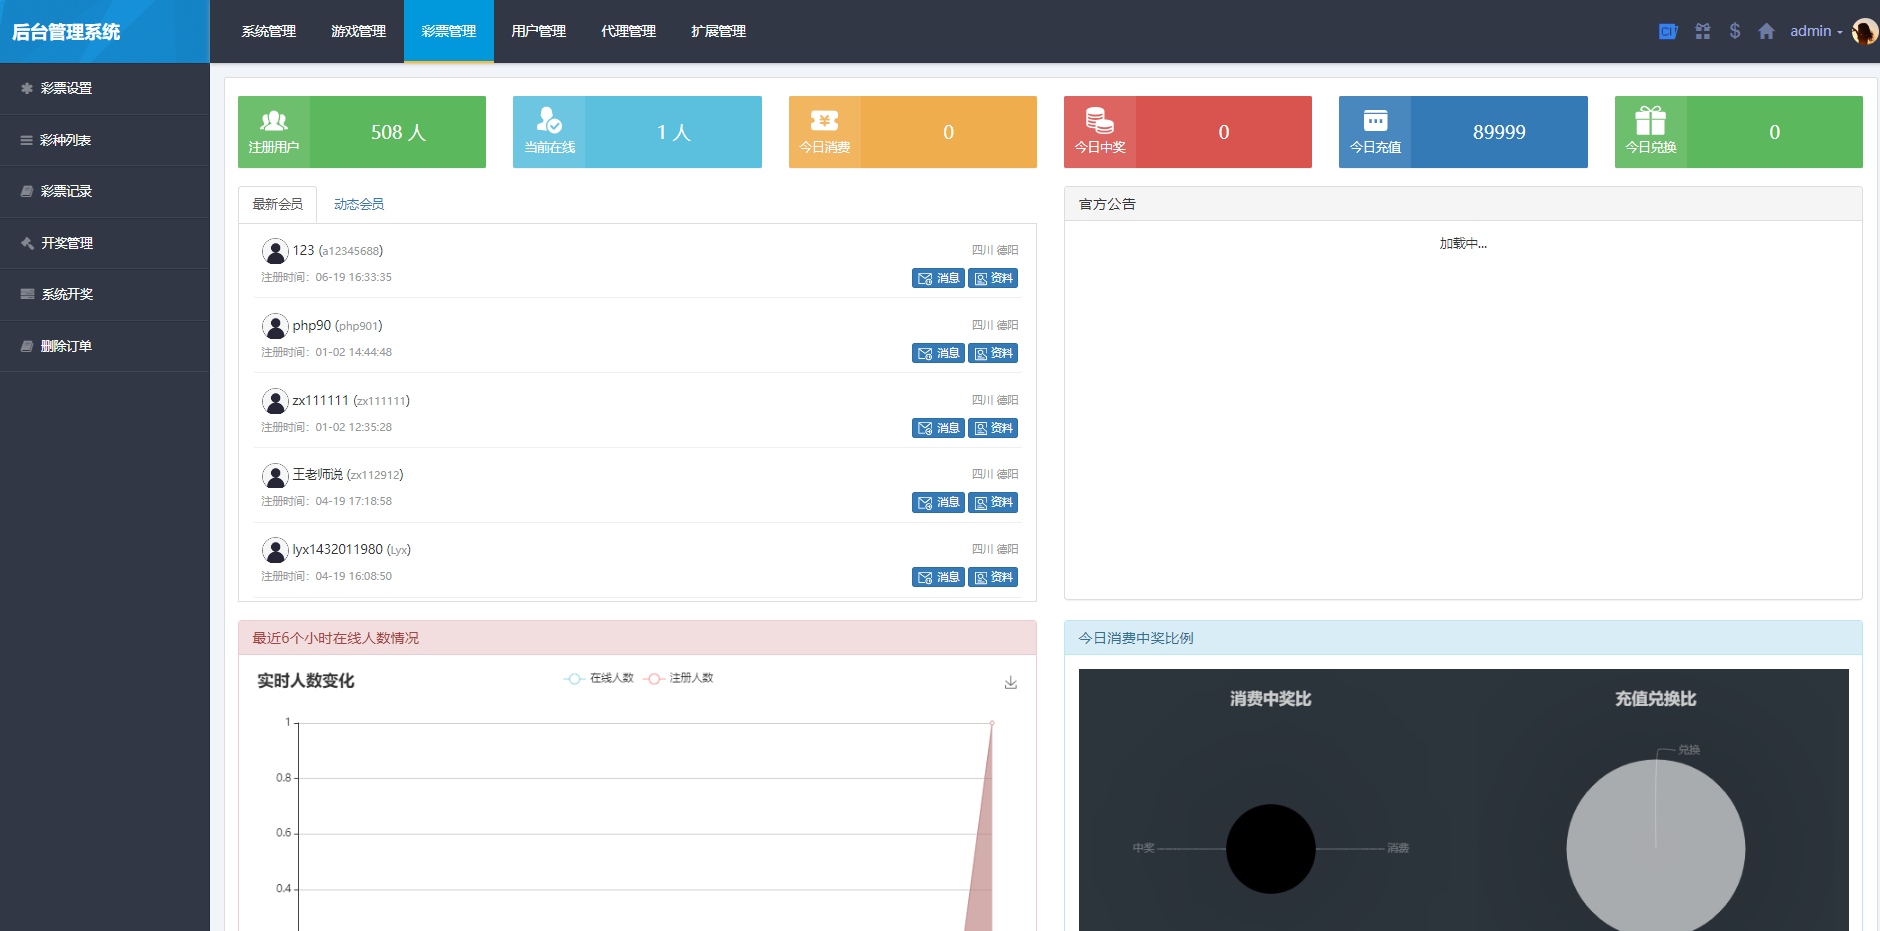Open 开奖管理 from the sidebar
The width and height of the screenshot is (1880, 931).
(x=66, y=243)
